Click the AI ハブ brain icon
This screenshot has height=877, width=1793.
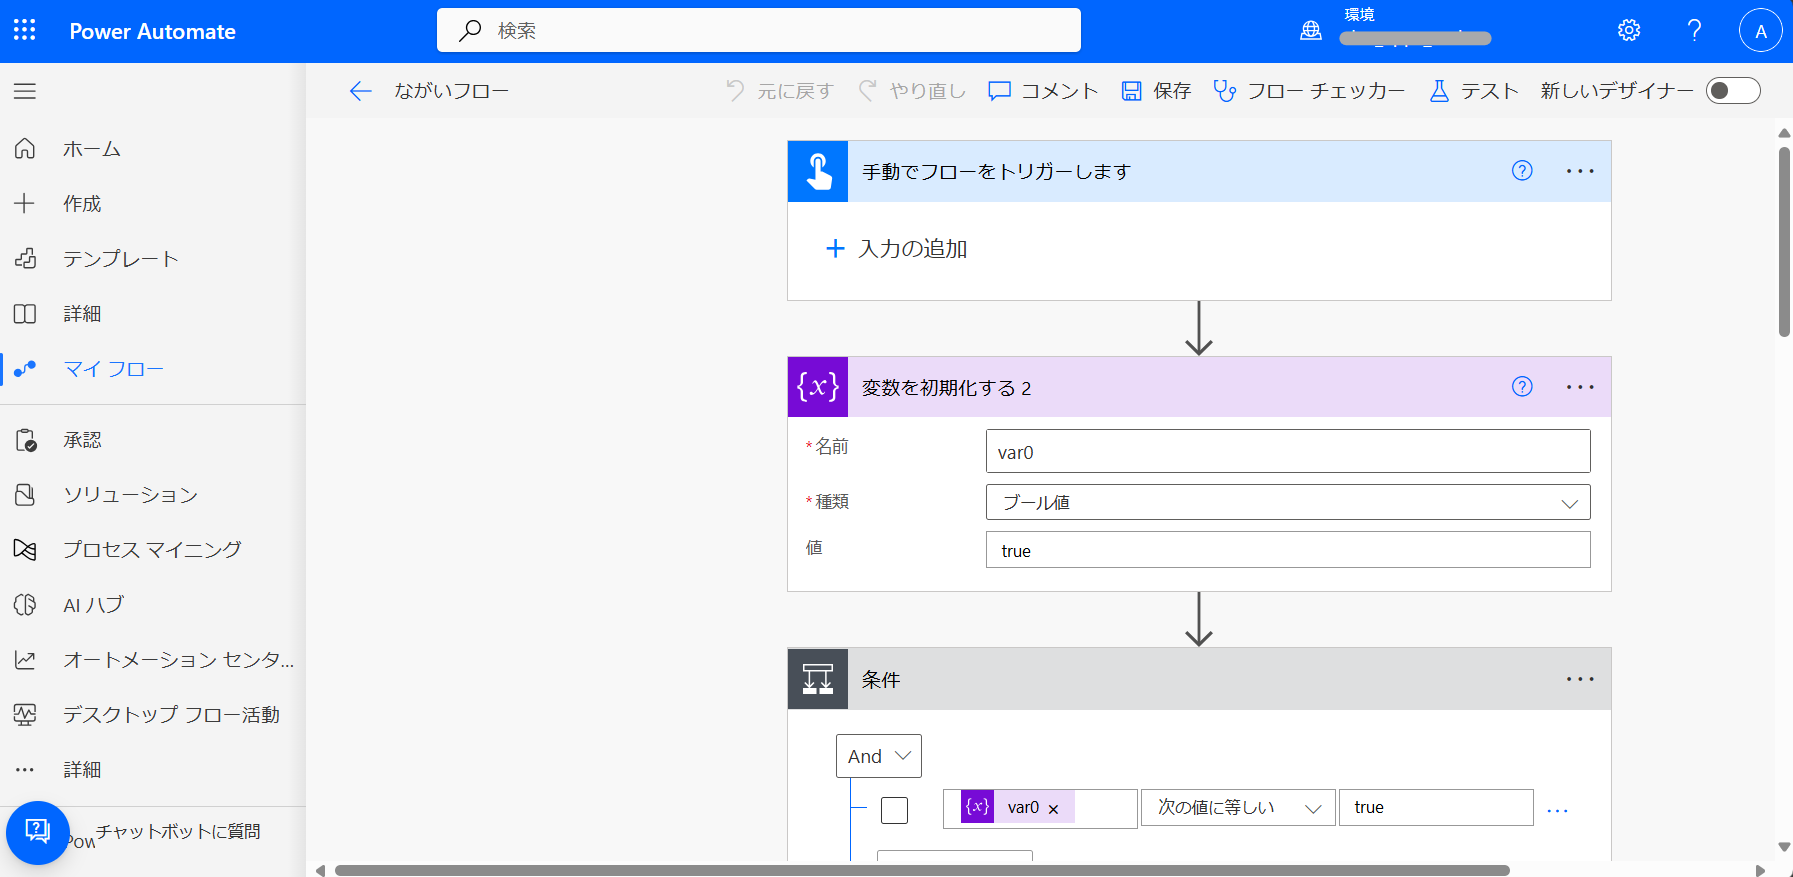point(25,604)
